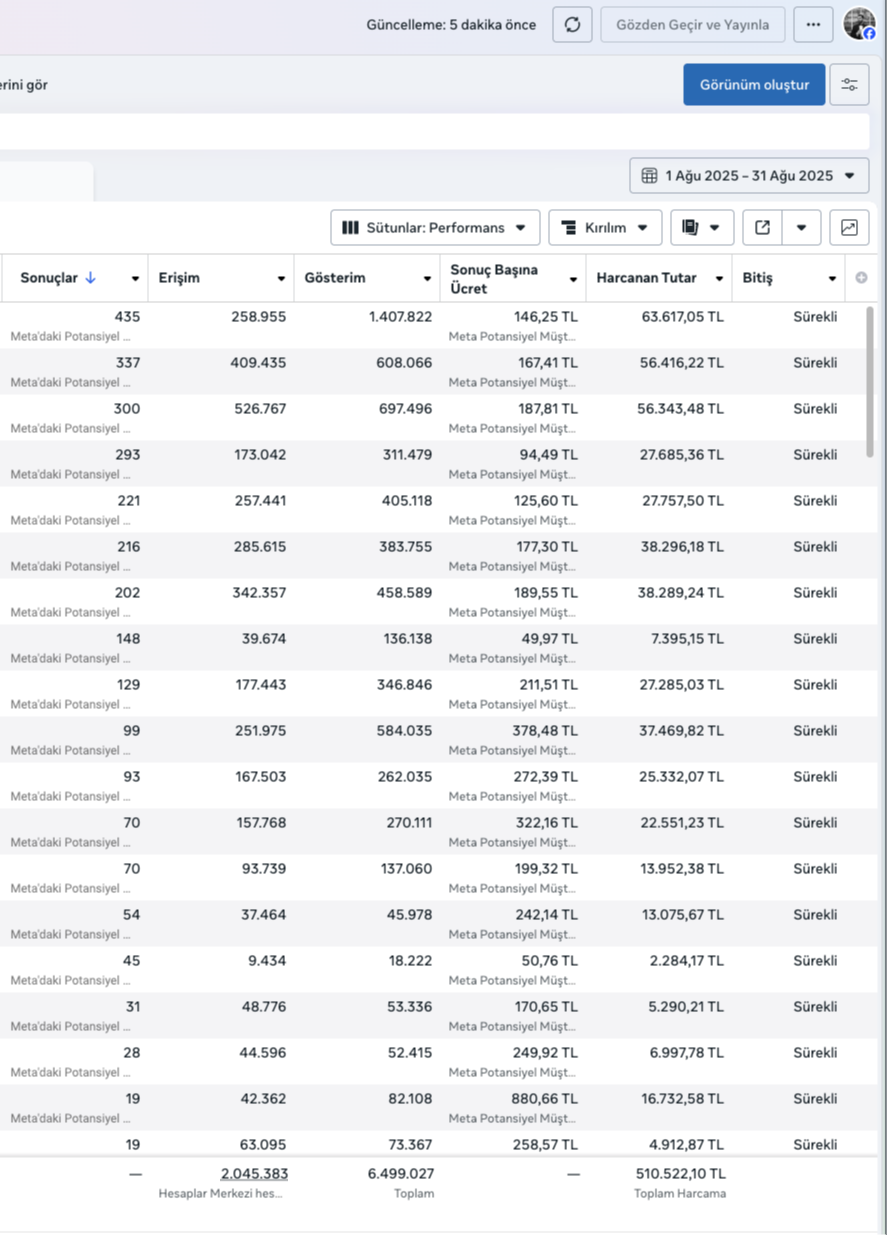Click the underlined total reach 2.045.383
This screenshot has width=887, height=1235.
[254, 1174]
